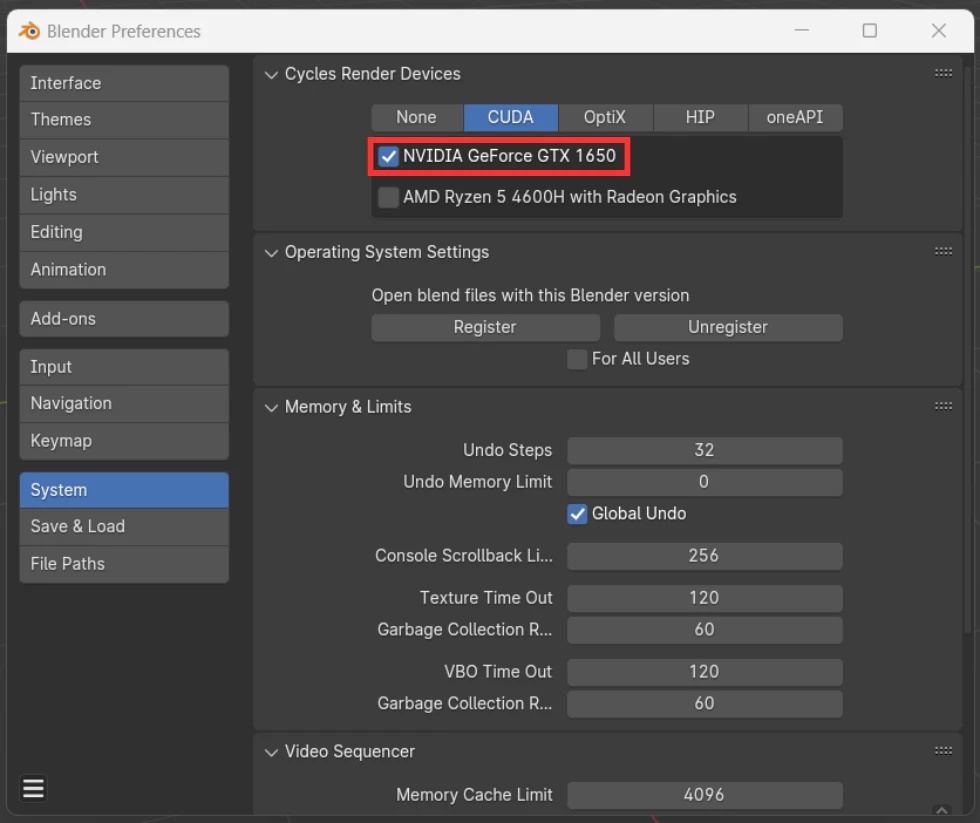This screenshot has height=823, width=980.
Task: Select the System section
Action: click(124, 490)
